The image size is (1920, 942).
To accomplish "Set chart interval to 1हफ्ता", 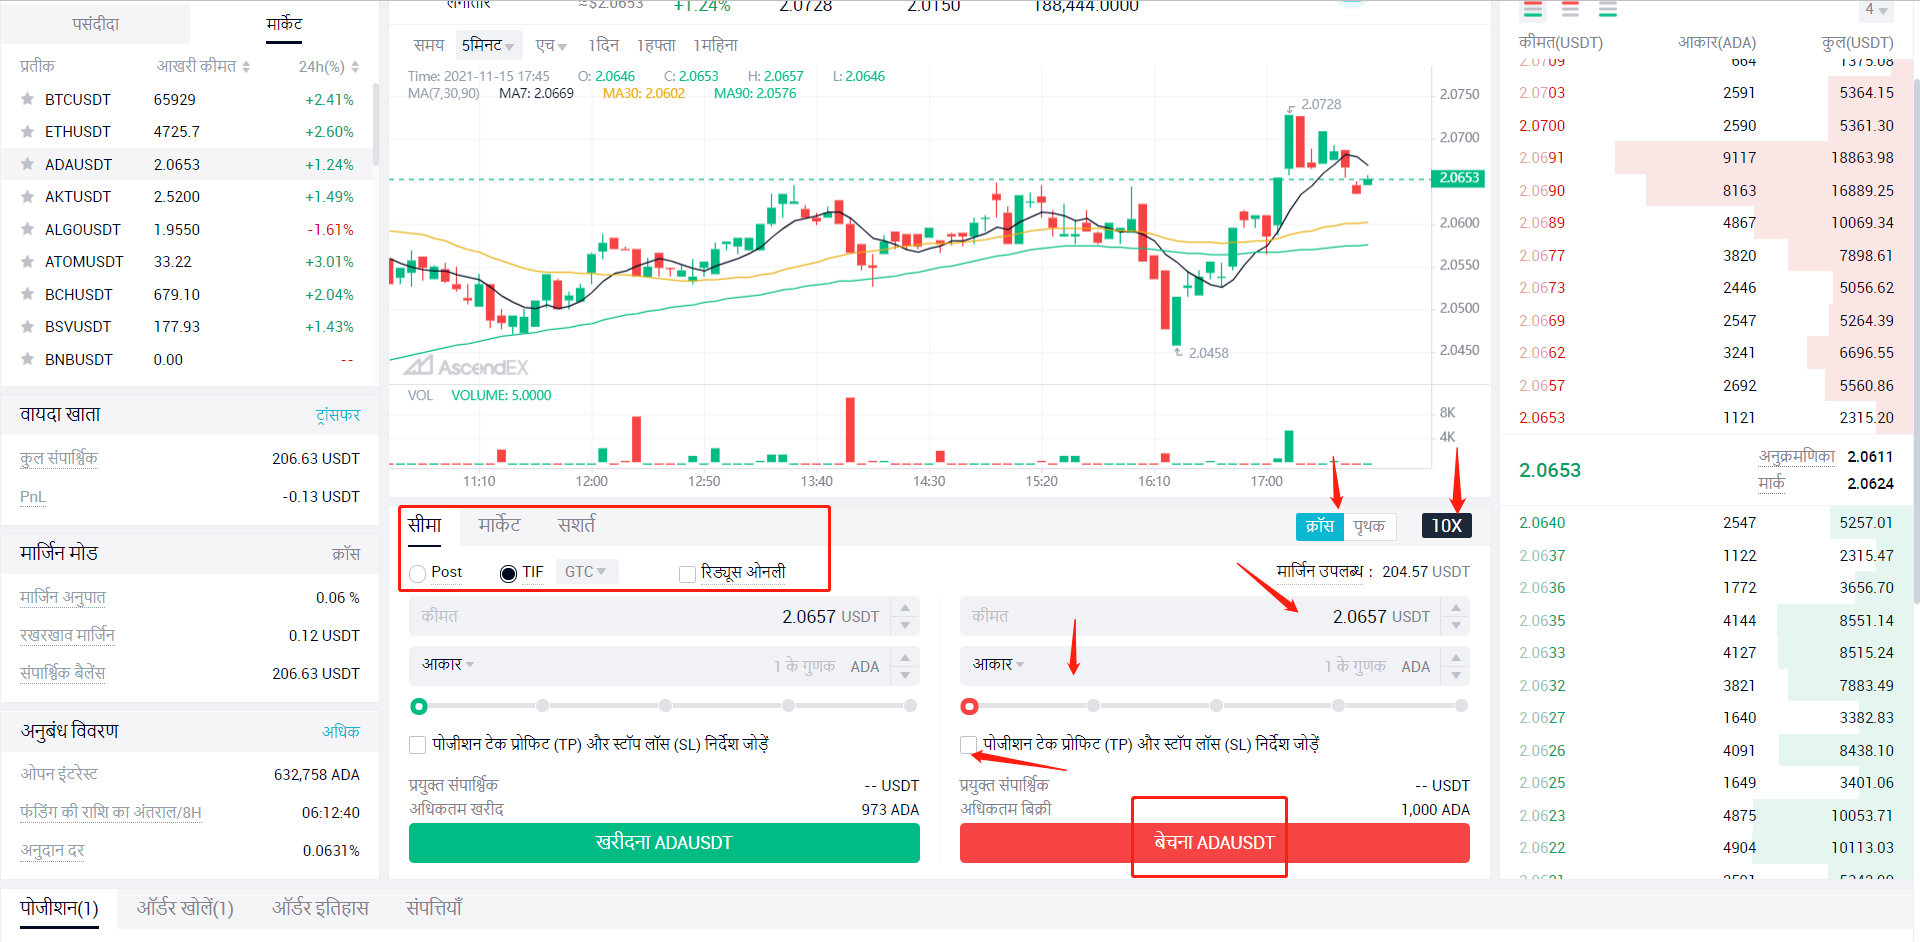I will pyautogui.click(x=657, y=45).
